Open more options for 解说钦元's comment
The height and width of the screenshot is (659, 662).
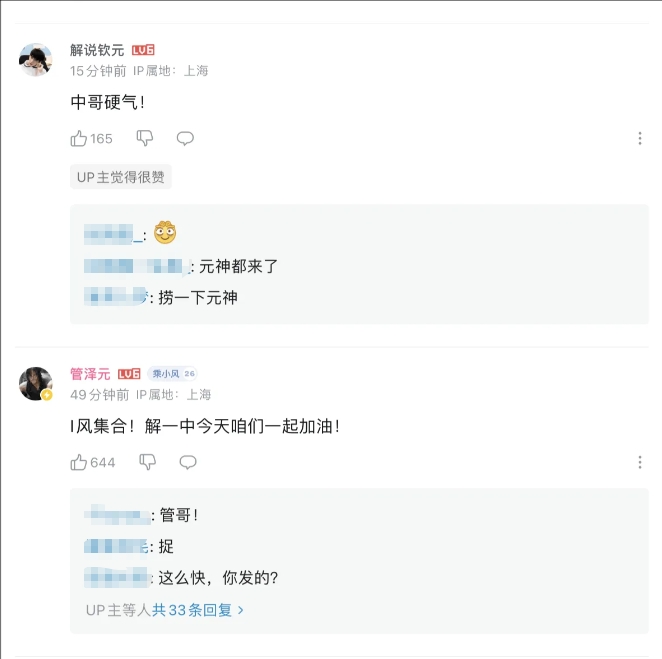[640, 138]
